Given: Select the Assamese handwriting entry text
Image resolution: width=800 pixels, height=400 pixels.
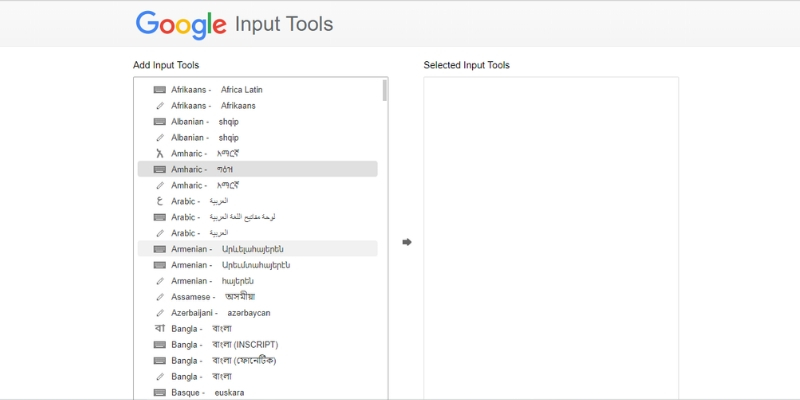Looking at the screenshot, I should tap(213, 297).
